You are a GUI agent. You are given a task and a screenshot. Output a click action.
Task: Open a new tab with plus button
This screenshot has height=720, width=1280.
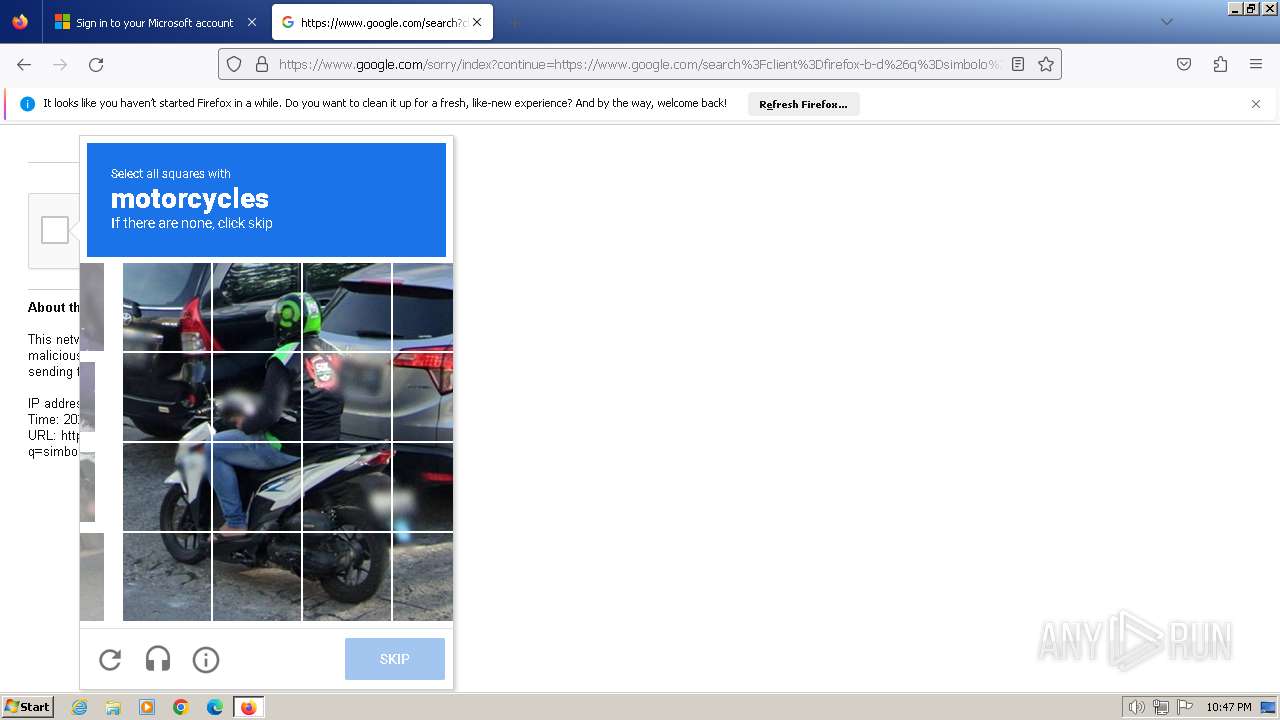pos(514,22)
